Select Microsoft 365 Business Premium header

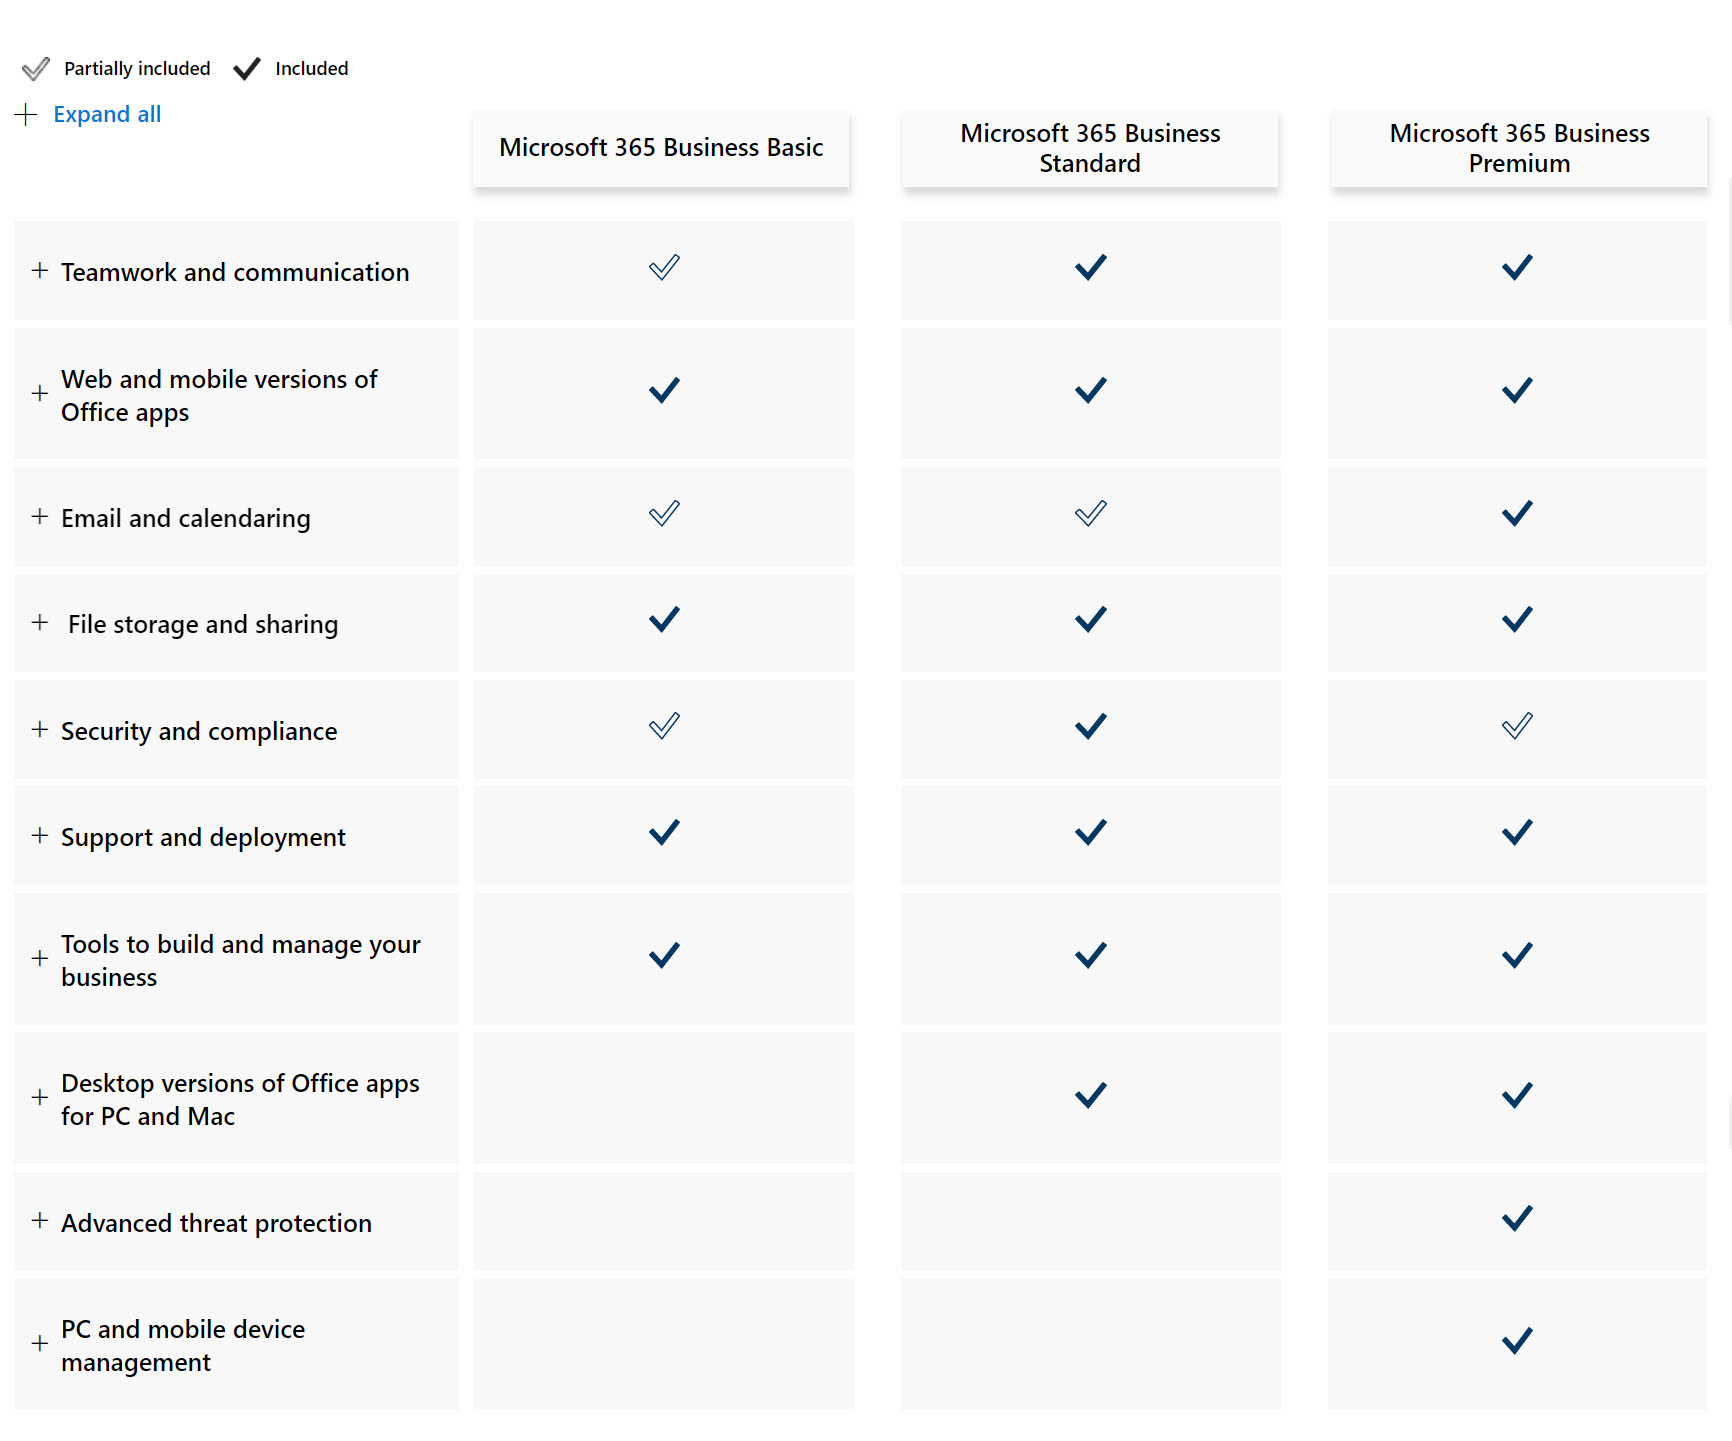coord(1519,148)
